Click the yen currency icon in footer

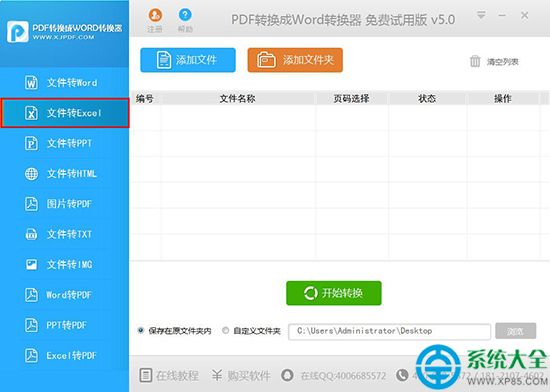tap(217, 375)
